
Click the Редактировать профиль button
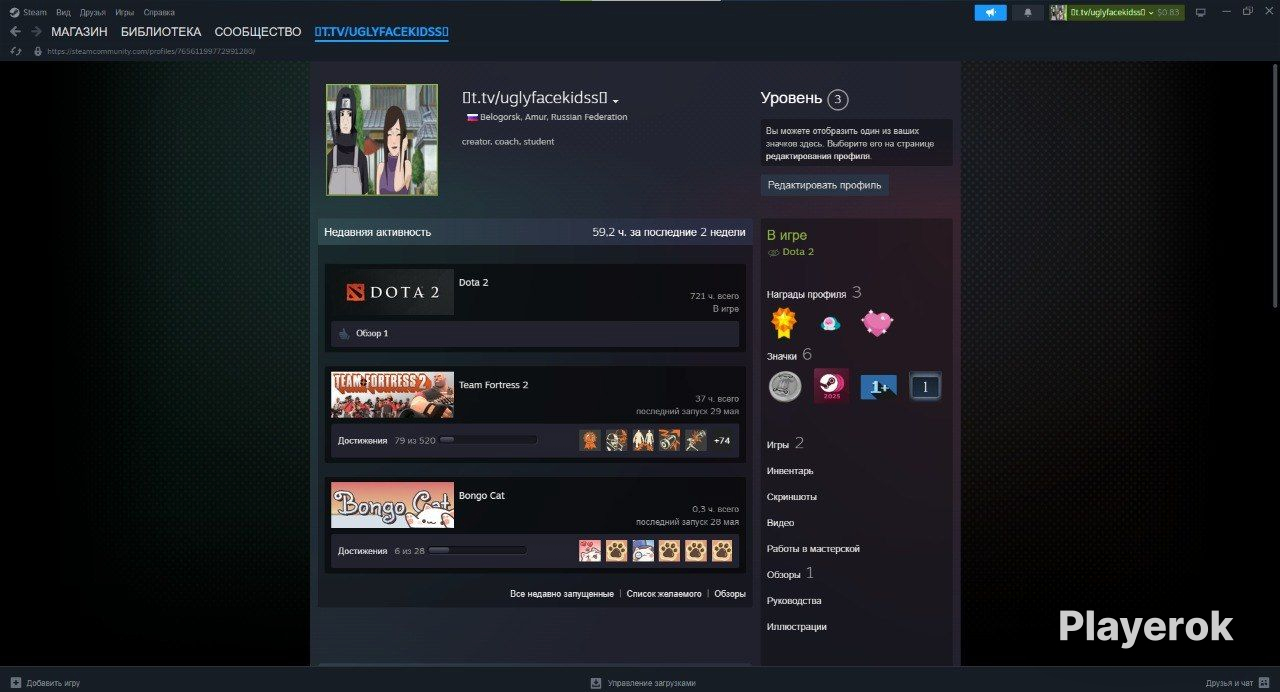coord(824,185)
